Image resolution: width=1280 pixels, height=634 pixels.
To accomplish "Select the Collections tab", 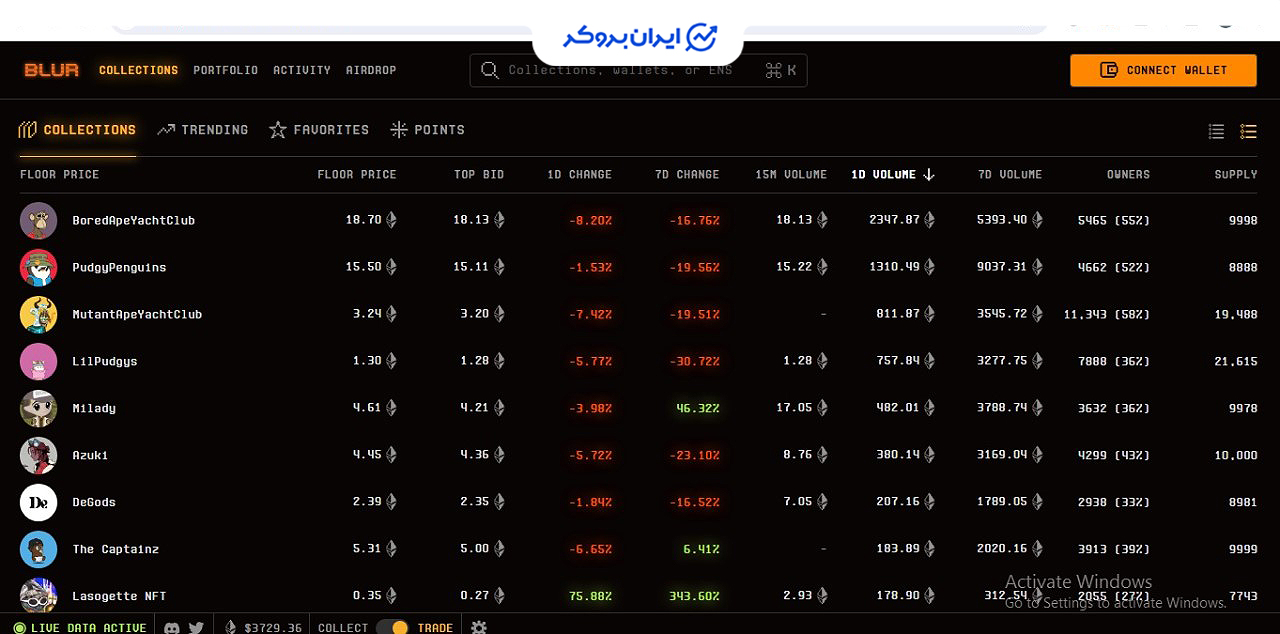I will point(77,130).
